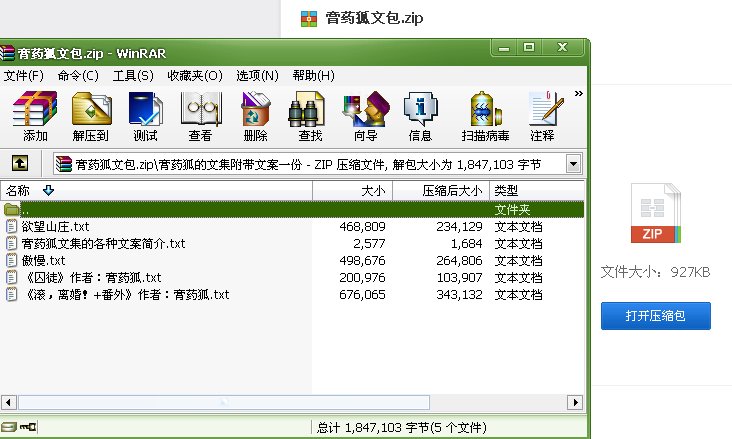Image resolution: width=732 pixels, height=439 pixels.
Task: Click the 删除 (Delete) toolbar icon
Action: 255,109
